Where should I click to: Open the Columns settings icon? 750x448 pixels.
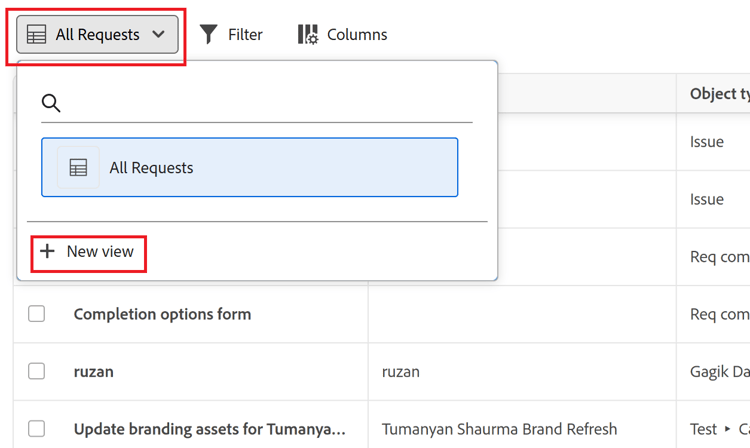[308, 35]
